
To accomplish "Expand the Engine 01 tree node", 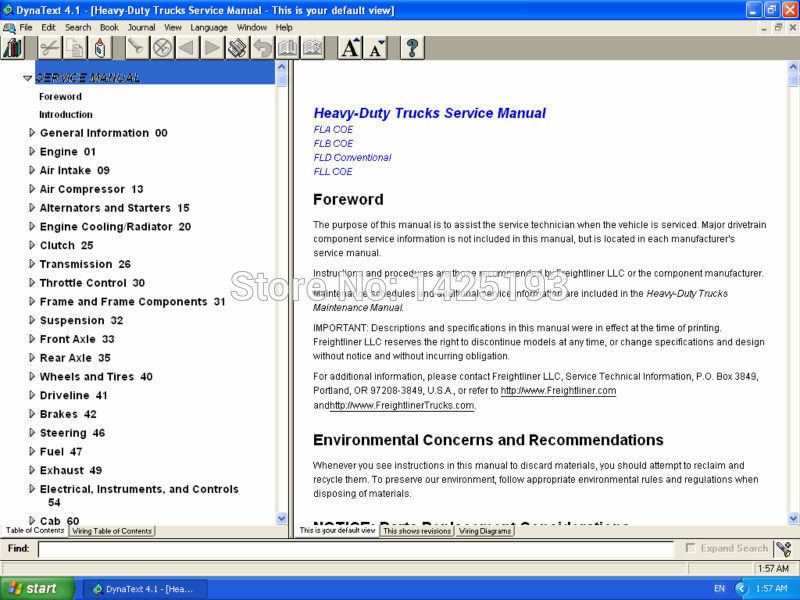I will (x=32, y=152).
